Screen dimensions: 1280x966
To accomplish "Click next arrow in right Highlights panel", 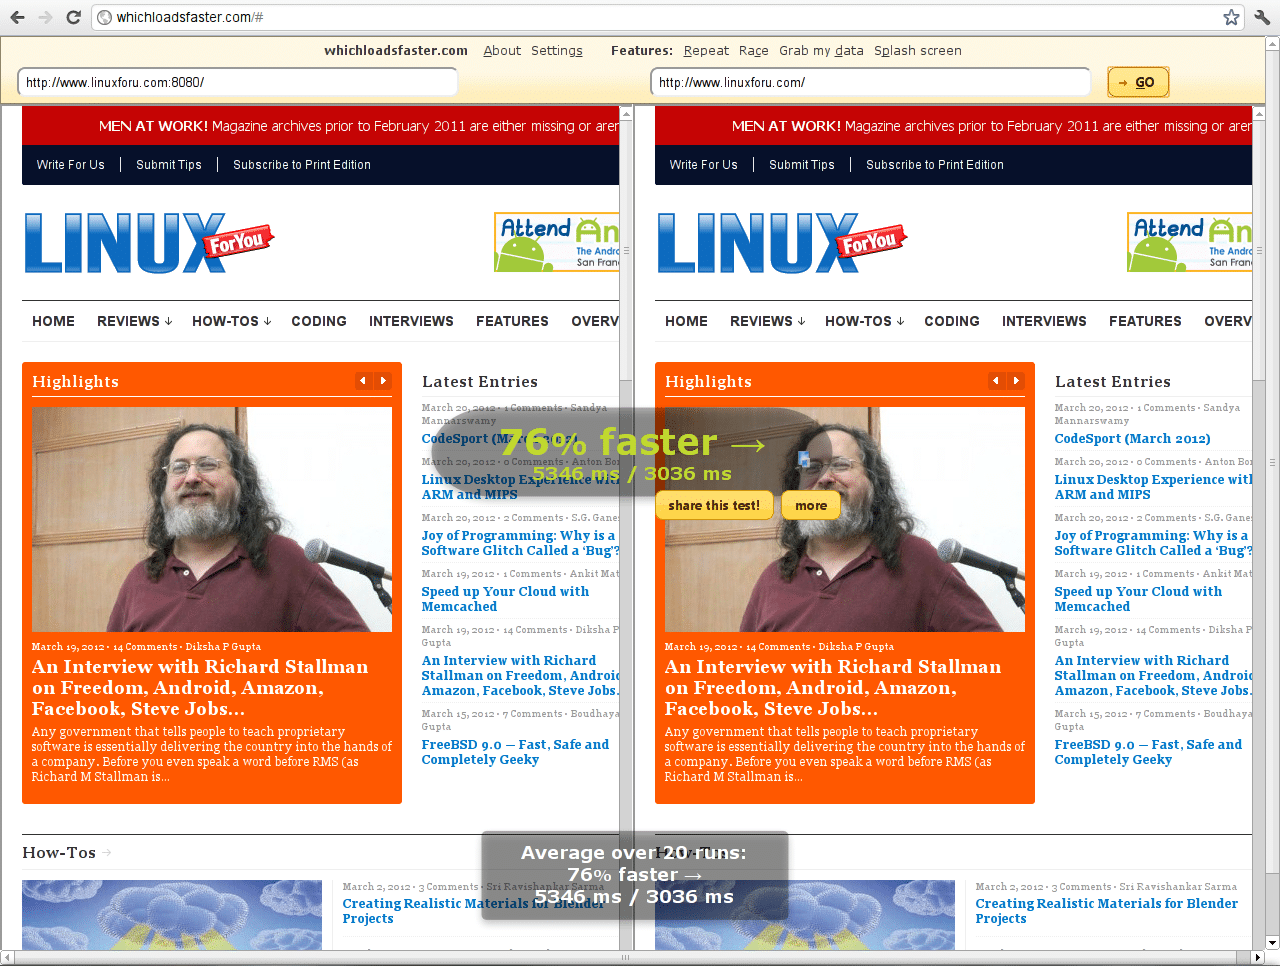I will (1016, 381).
